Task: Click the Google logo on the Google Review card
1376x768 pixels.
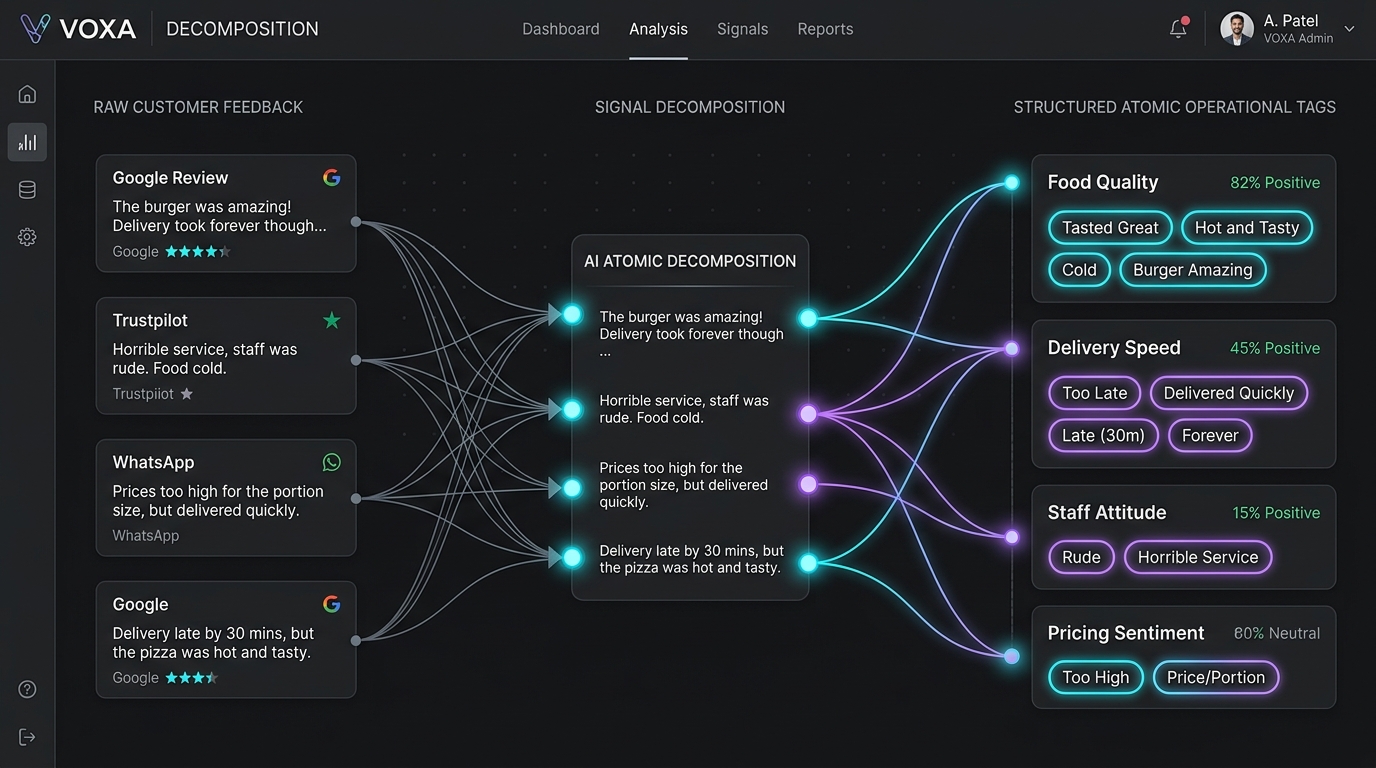Action: [x=332, y=178]
